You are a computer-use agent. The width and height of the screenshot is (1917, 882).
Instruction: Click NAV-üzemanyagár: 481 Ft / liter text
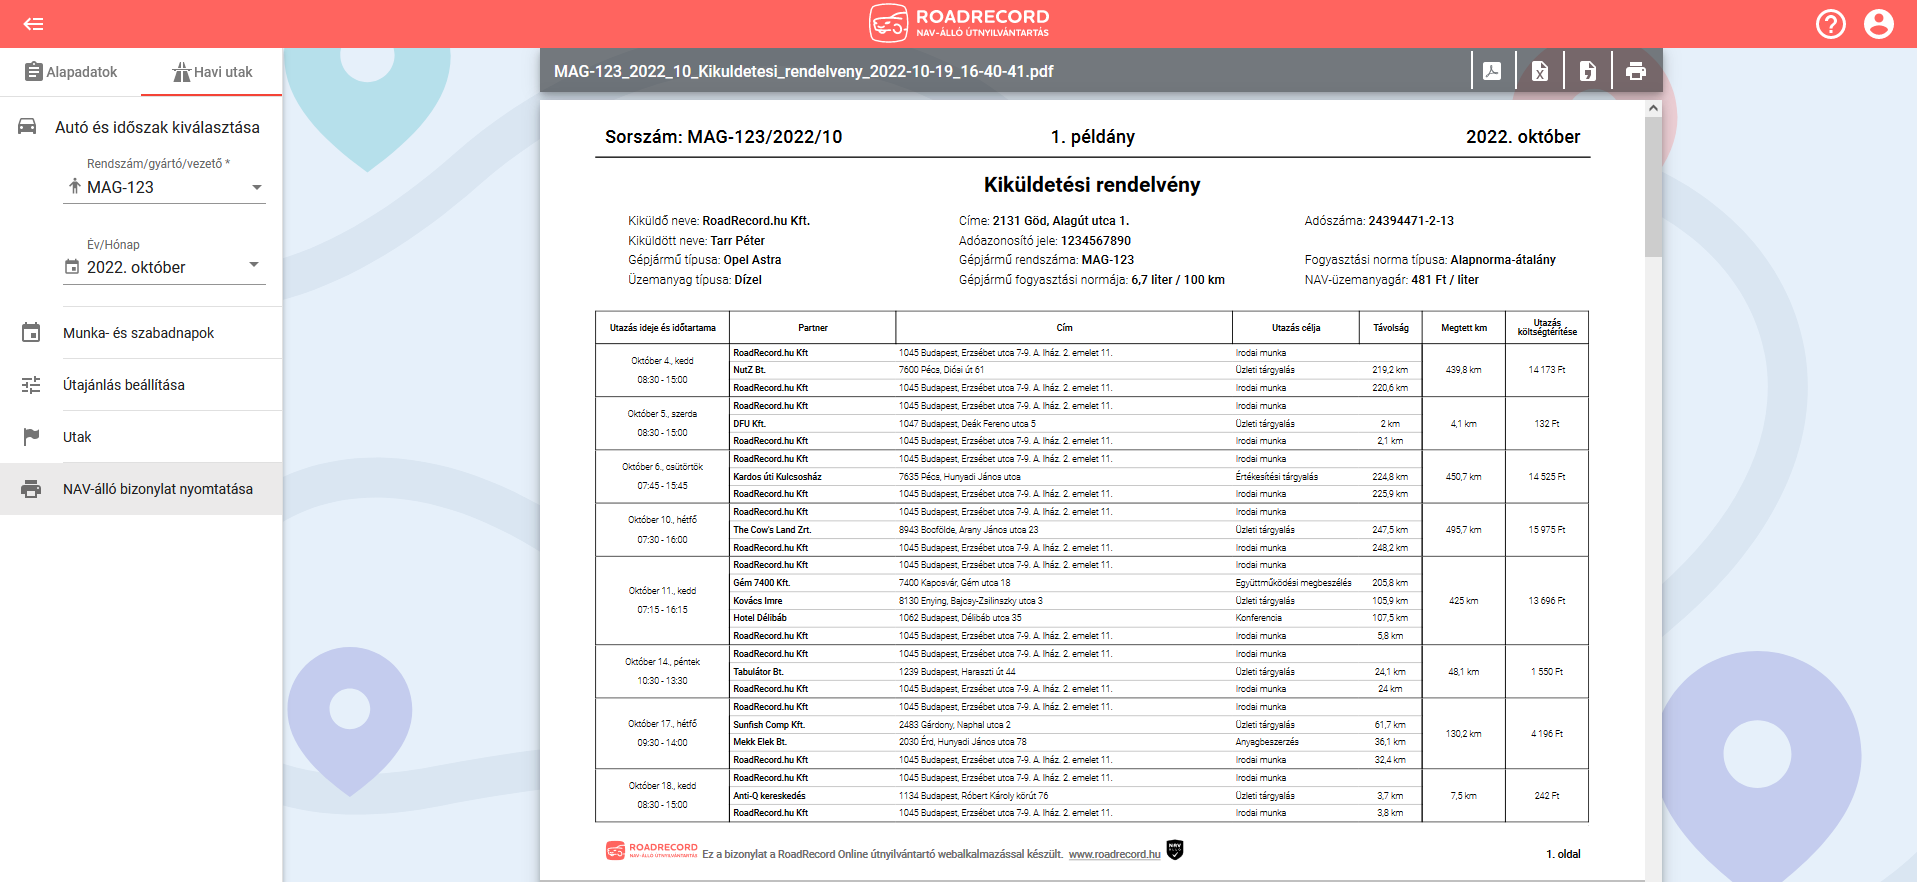click(1391, 280)
